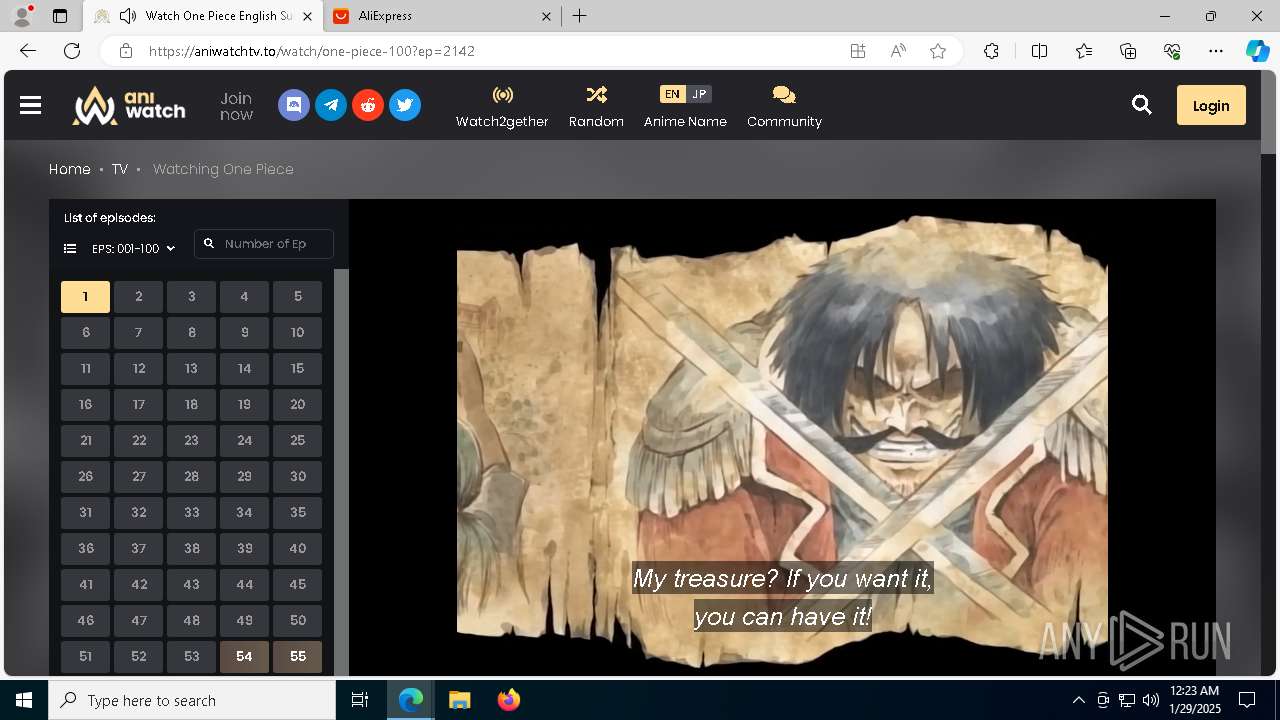
Task: Click the AniWatch logo
Action: (x=129, y=105)
